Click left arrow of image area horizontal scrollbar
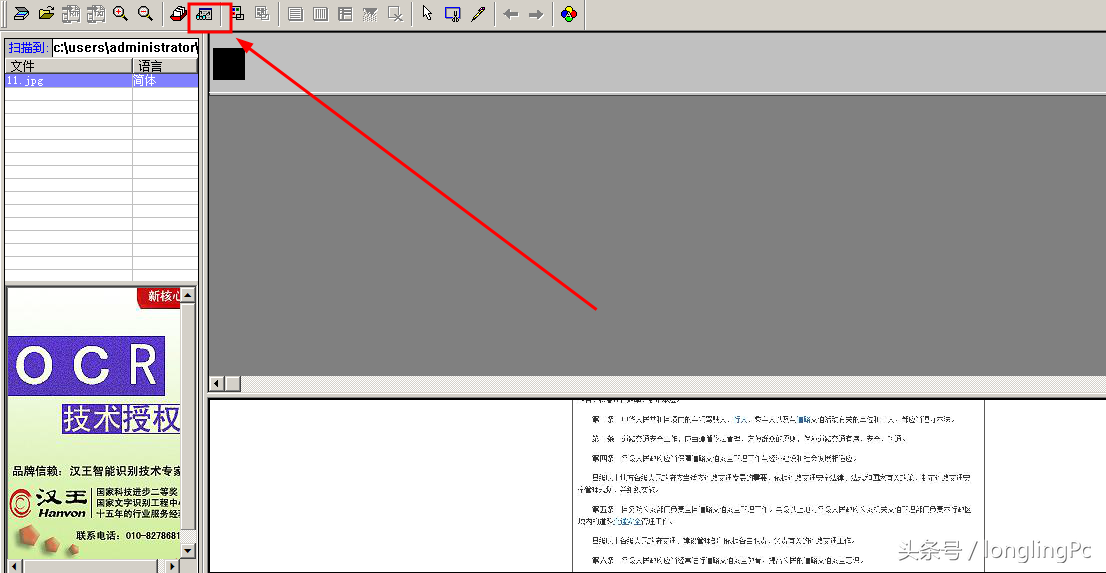 (217, 383)
